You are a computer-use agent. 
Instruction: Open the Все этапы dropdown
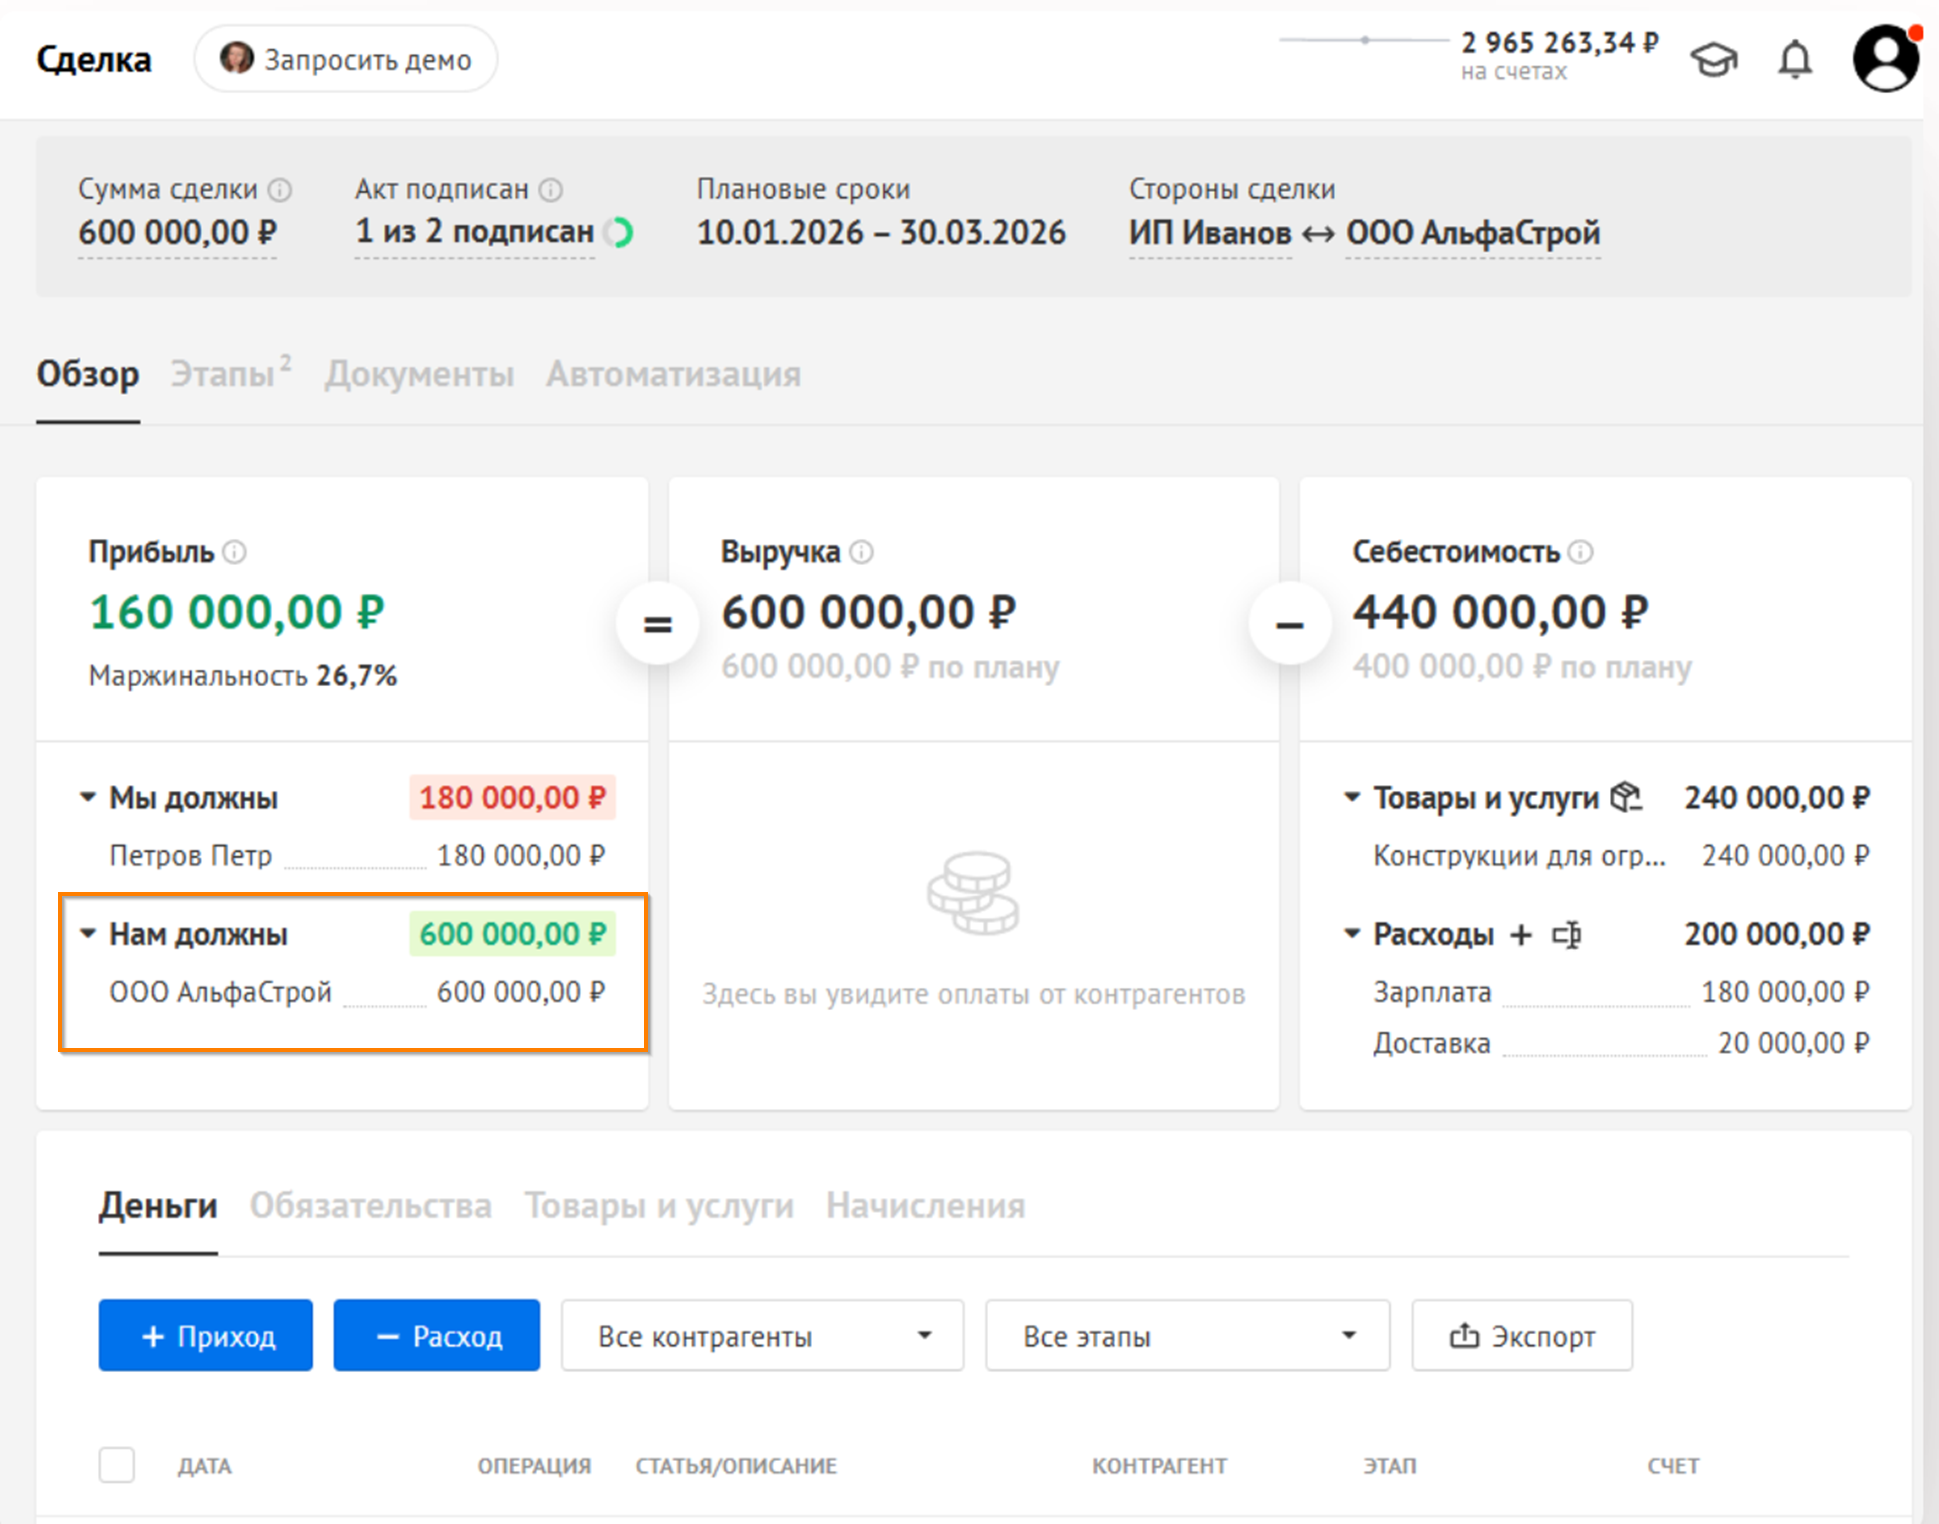coord(1187,1336)
